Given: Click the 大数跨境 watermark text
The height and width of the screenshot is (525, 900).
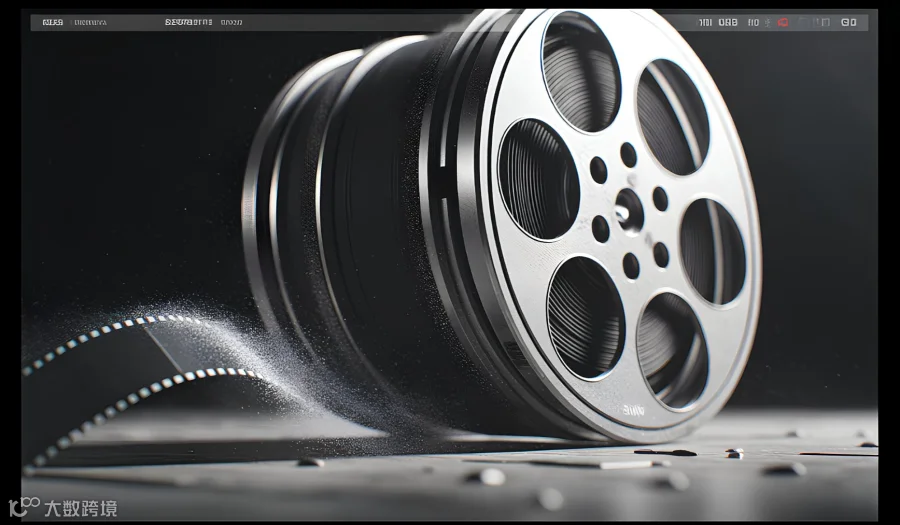Looking at the screenshot, I should (x=81, y=508).
